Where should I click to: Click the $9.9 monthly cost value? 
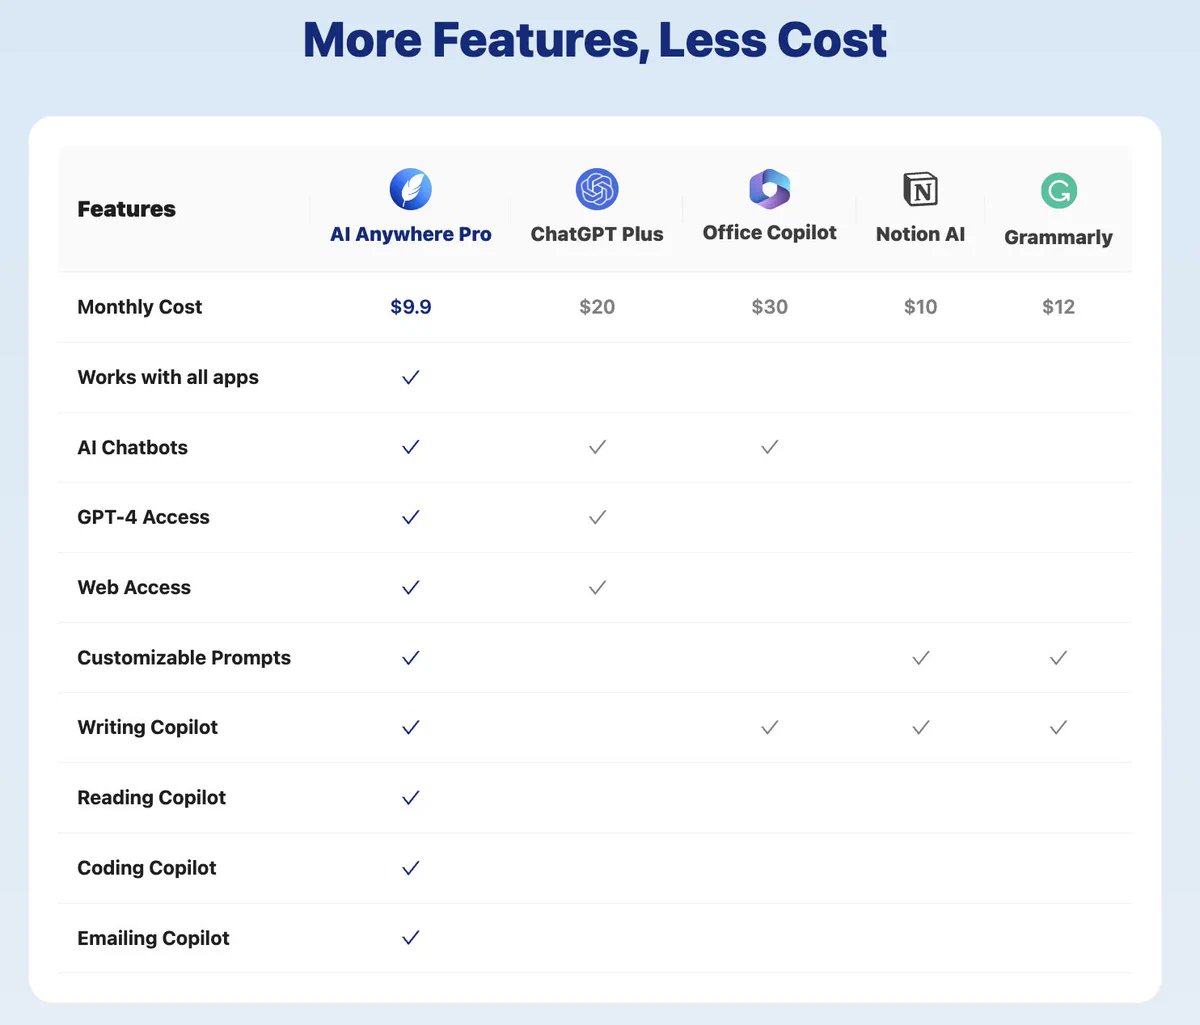pyautogui.click(x=411, y=307)
